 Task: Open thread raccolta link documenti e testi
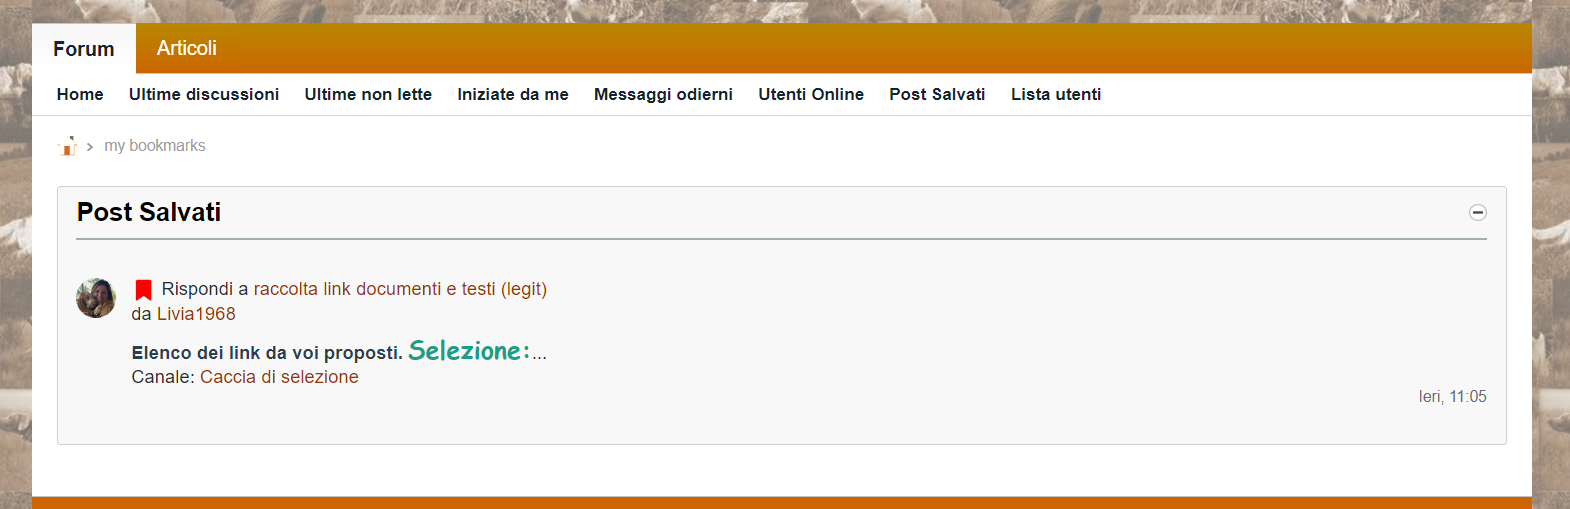400,289
